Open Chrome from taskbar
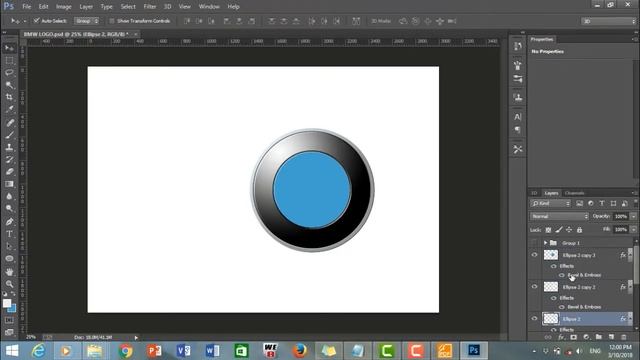Screen dimensions: 640x360 tap(125, 351)
